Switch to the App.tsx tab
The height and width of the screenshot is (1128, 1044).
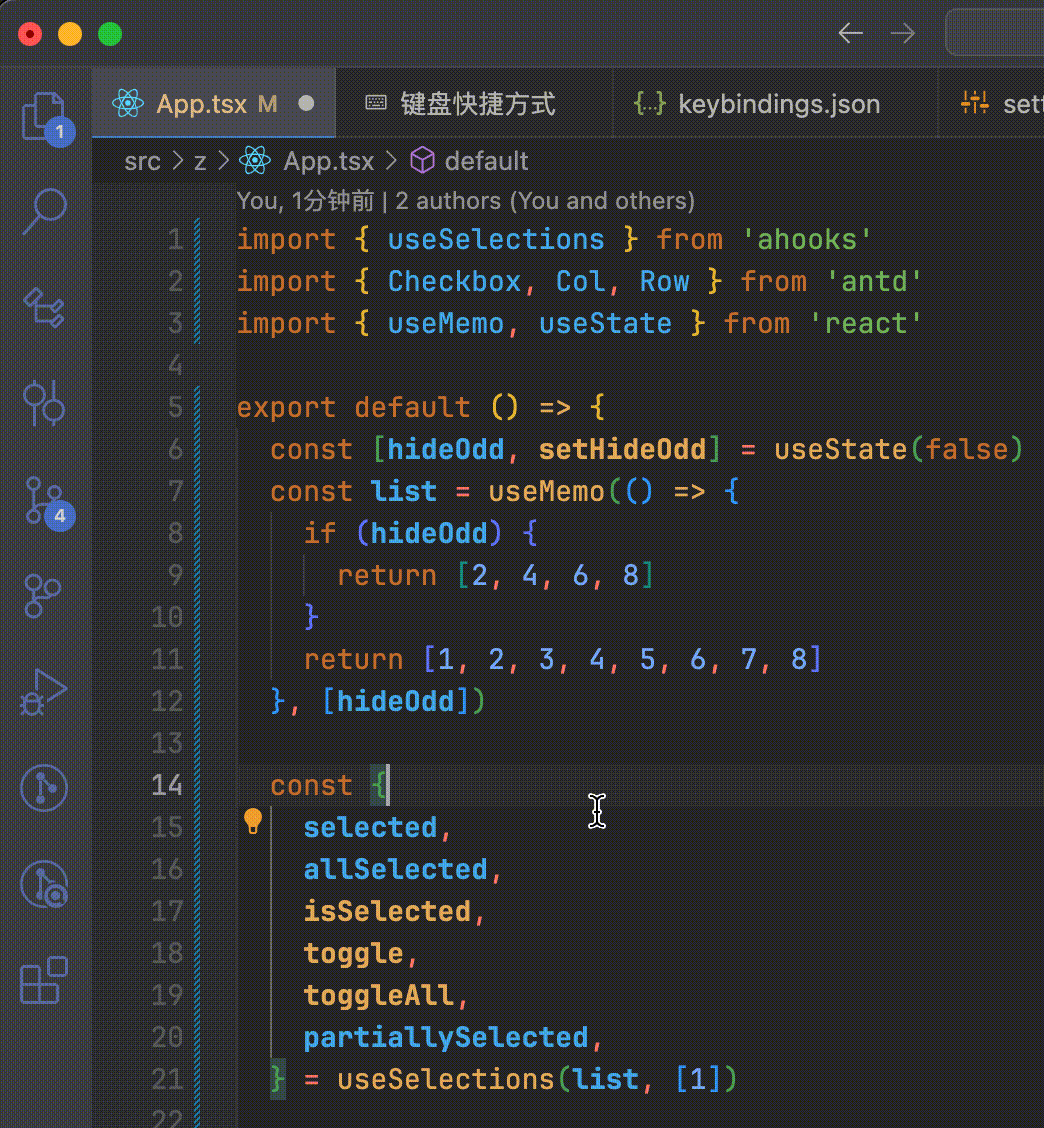click(x=214, y=103)
